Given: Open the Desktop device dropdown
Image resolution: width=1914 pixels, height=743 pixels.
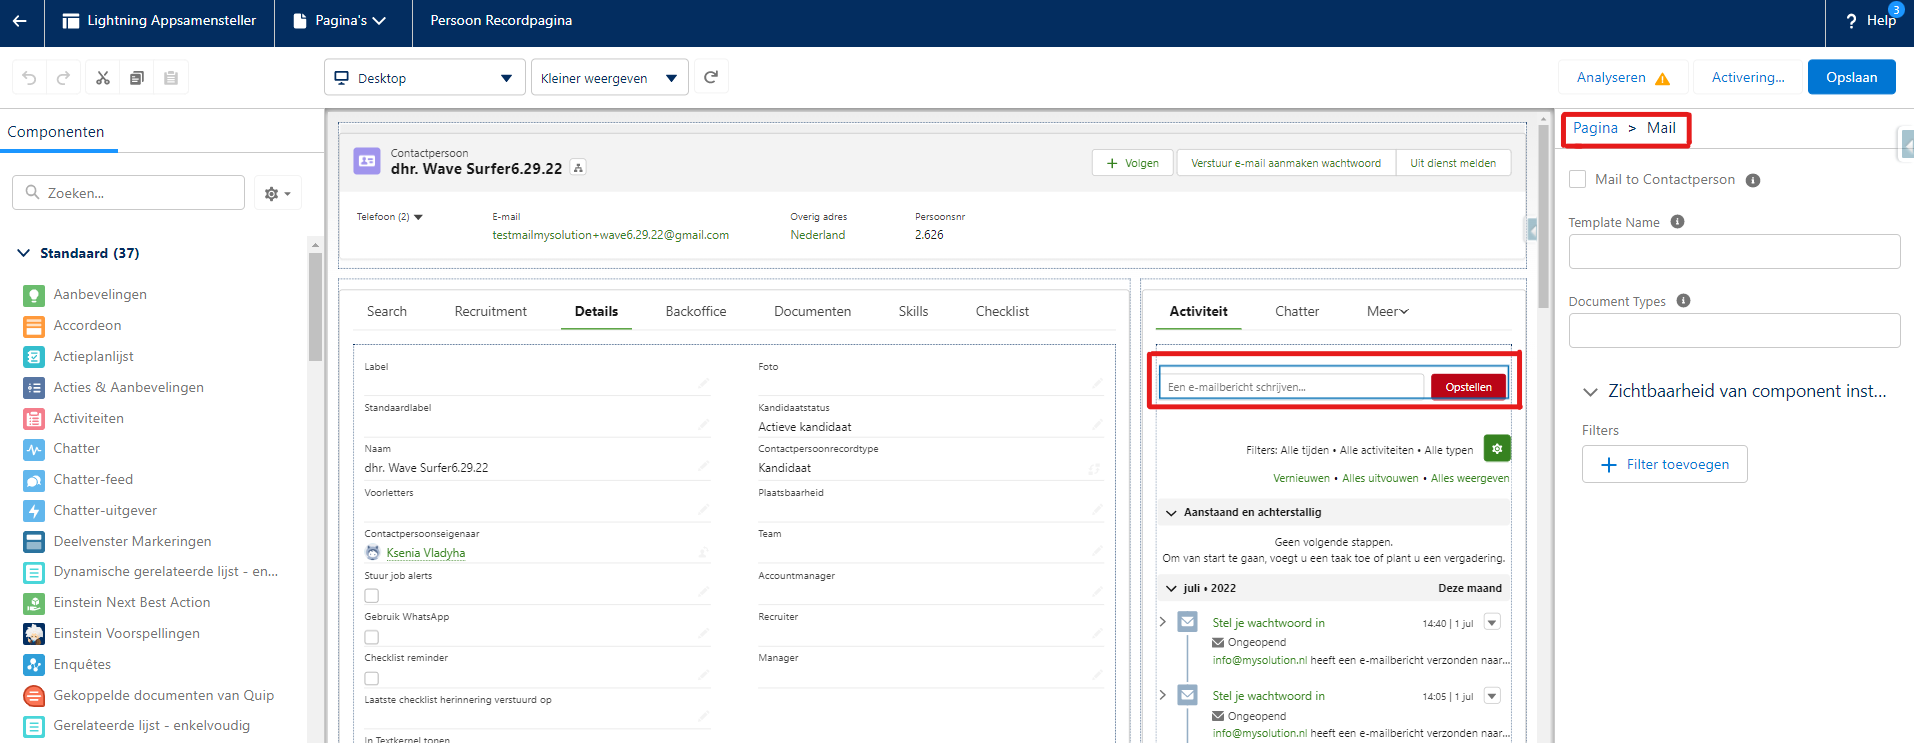Looking at the screenshot, I should [425, 78].
